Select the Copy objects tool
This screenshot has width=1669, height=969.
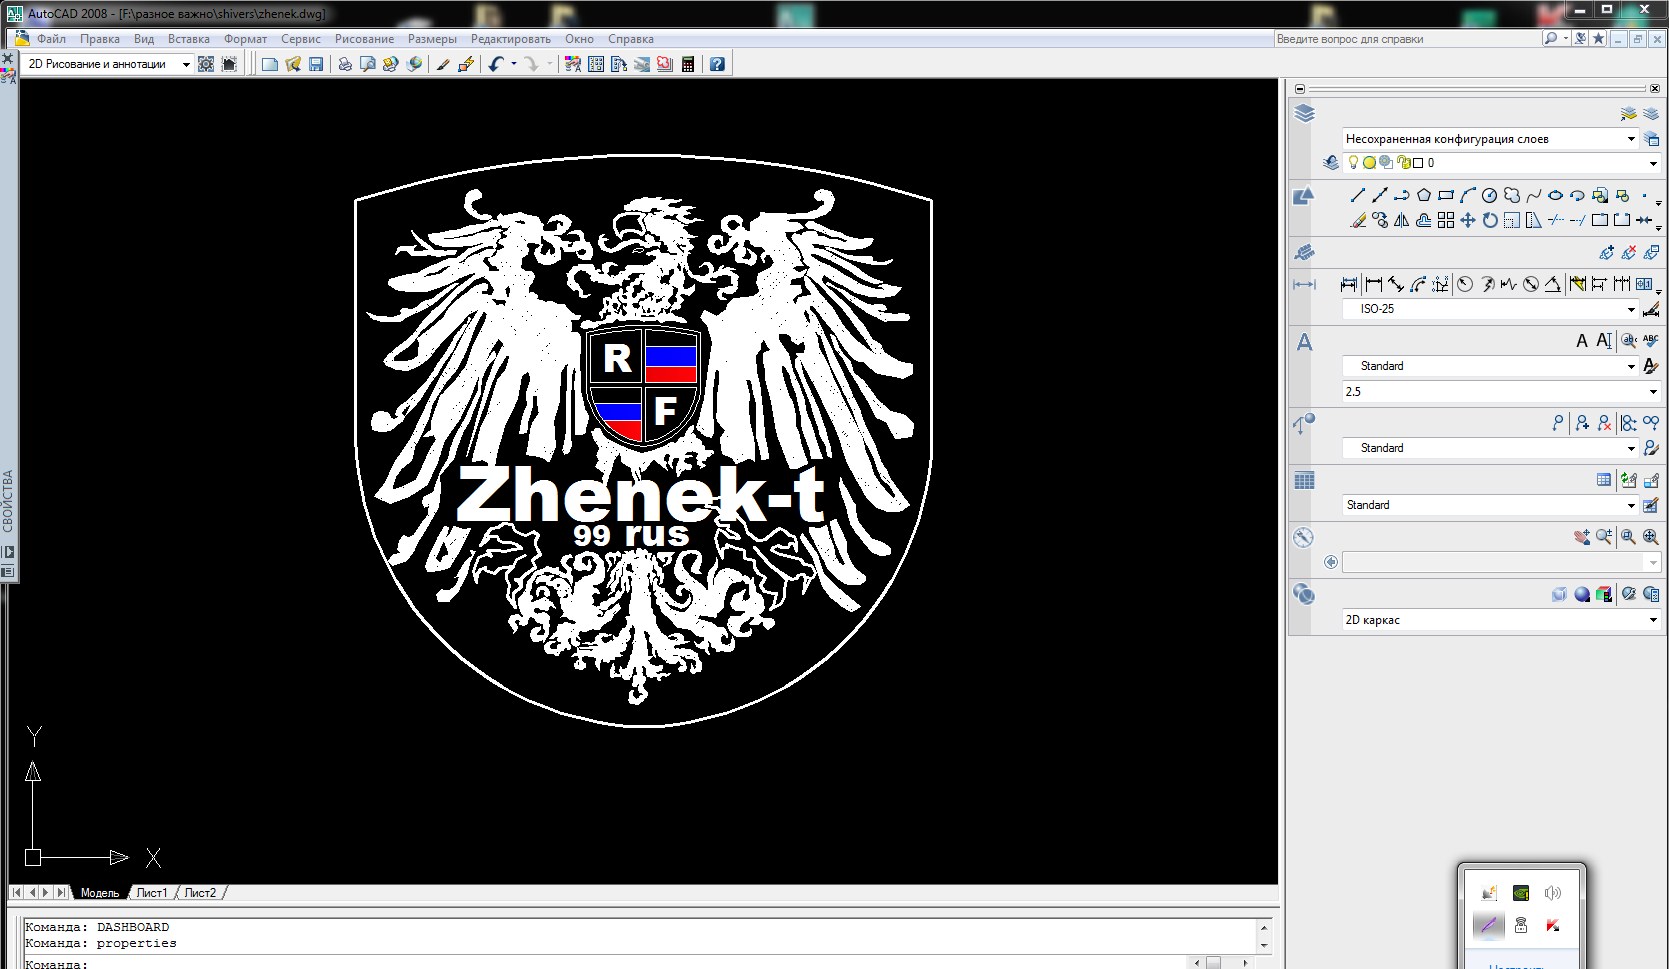(1380, 221)
